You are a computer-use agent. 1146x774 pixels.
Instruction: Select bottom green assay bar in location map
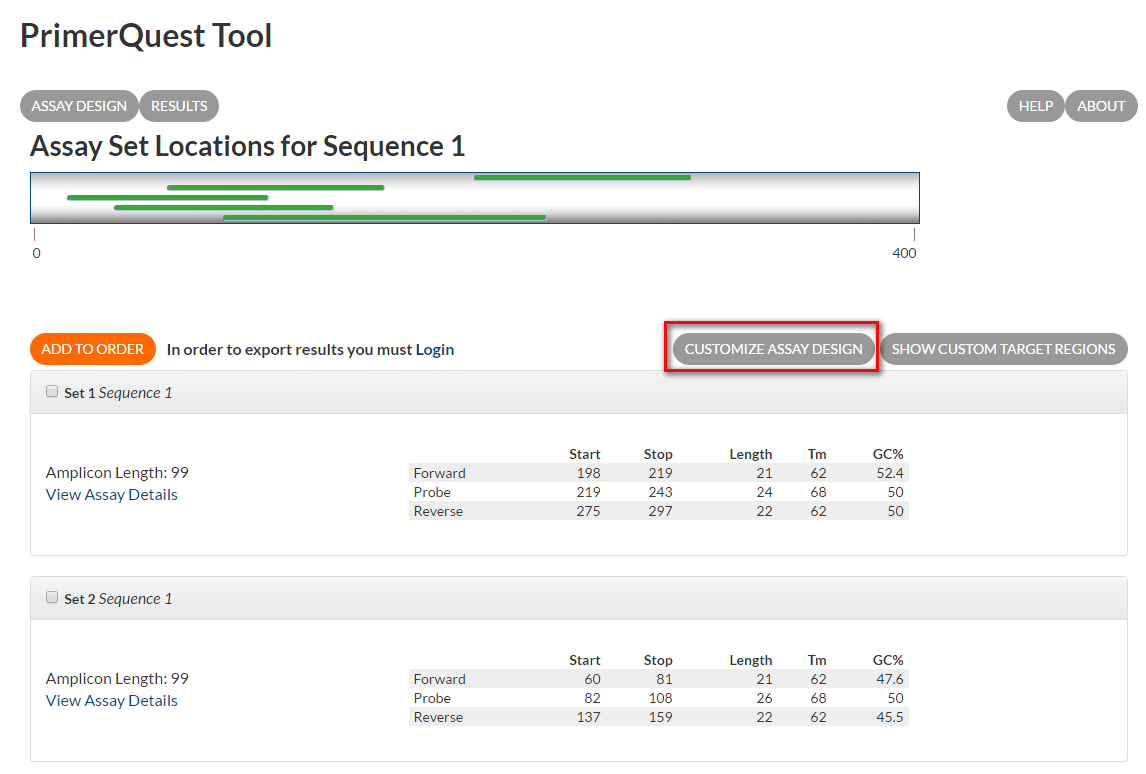pyautogui.click(x=384, y=218)
